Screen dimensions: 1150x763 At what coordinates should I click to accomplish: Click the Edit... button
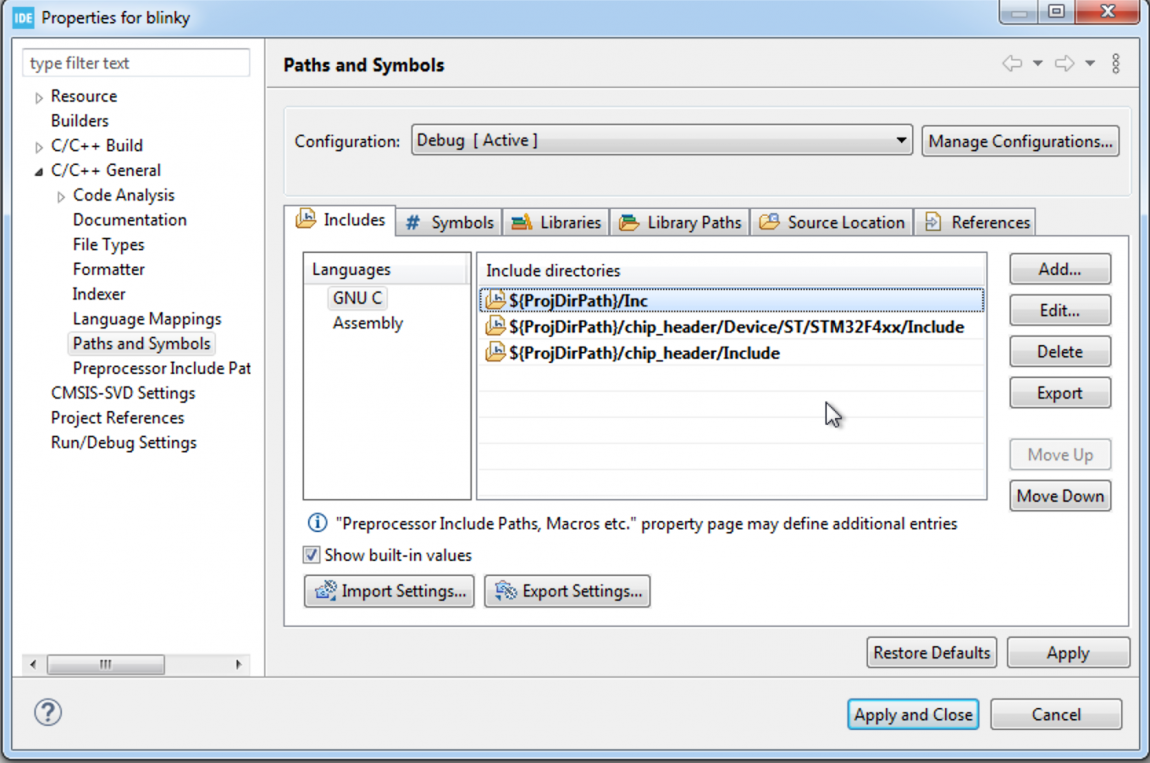click(x=1060, y=310)
